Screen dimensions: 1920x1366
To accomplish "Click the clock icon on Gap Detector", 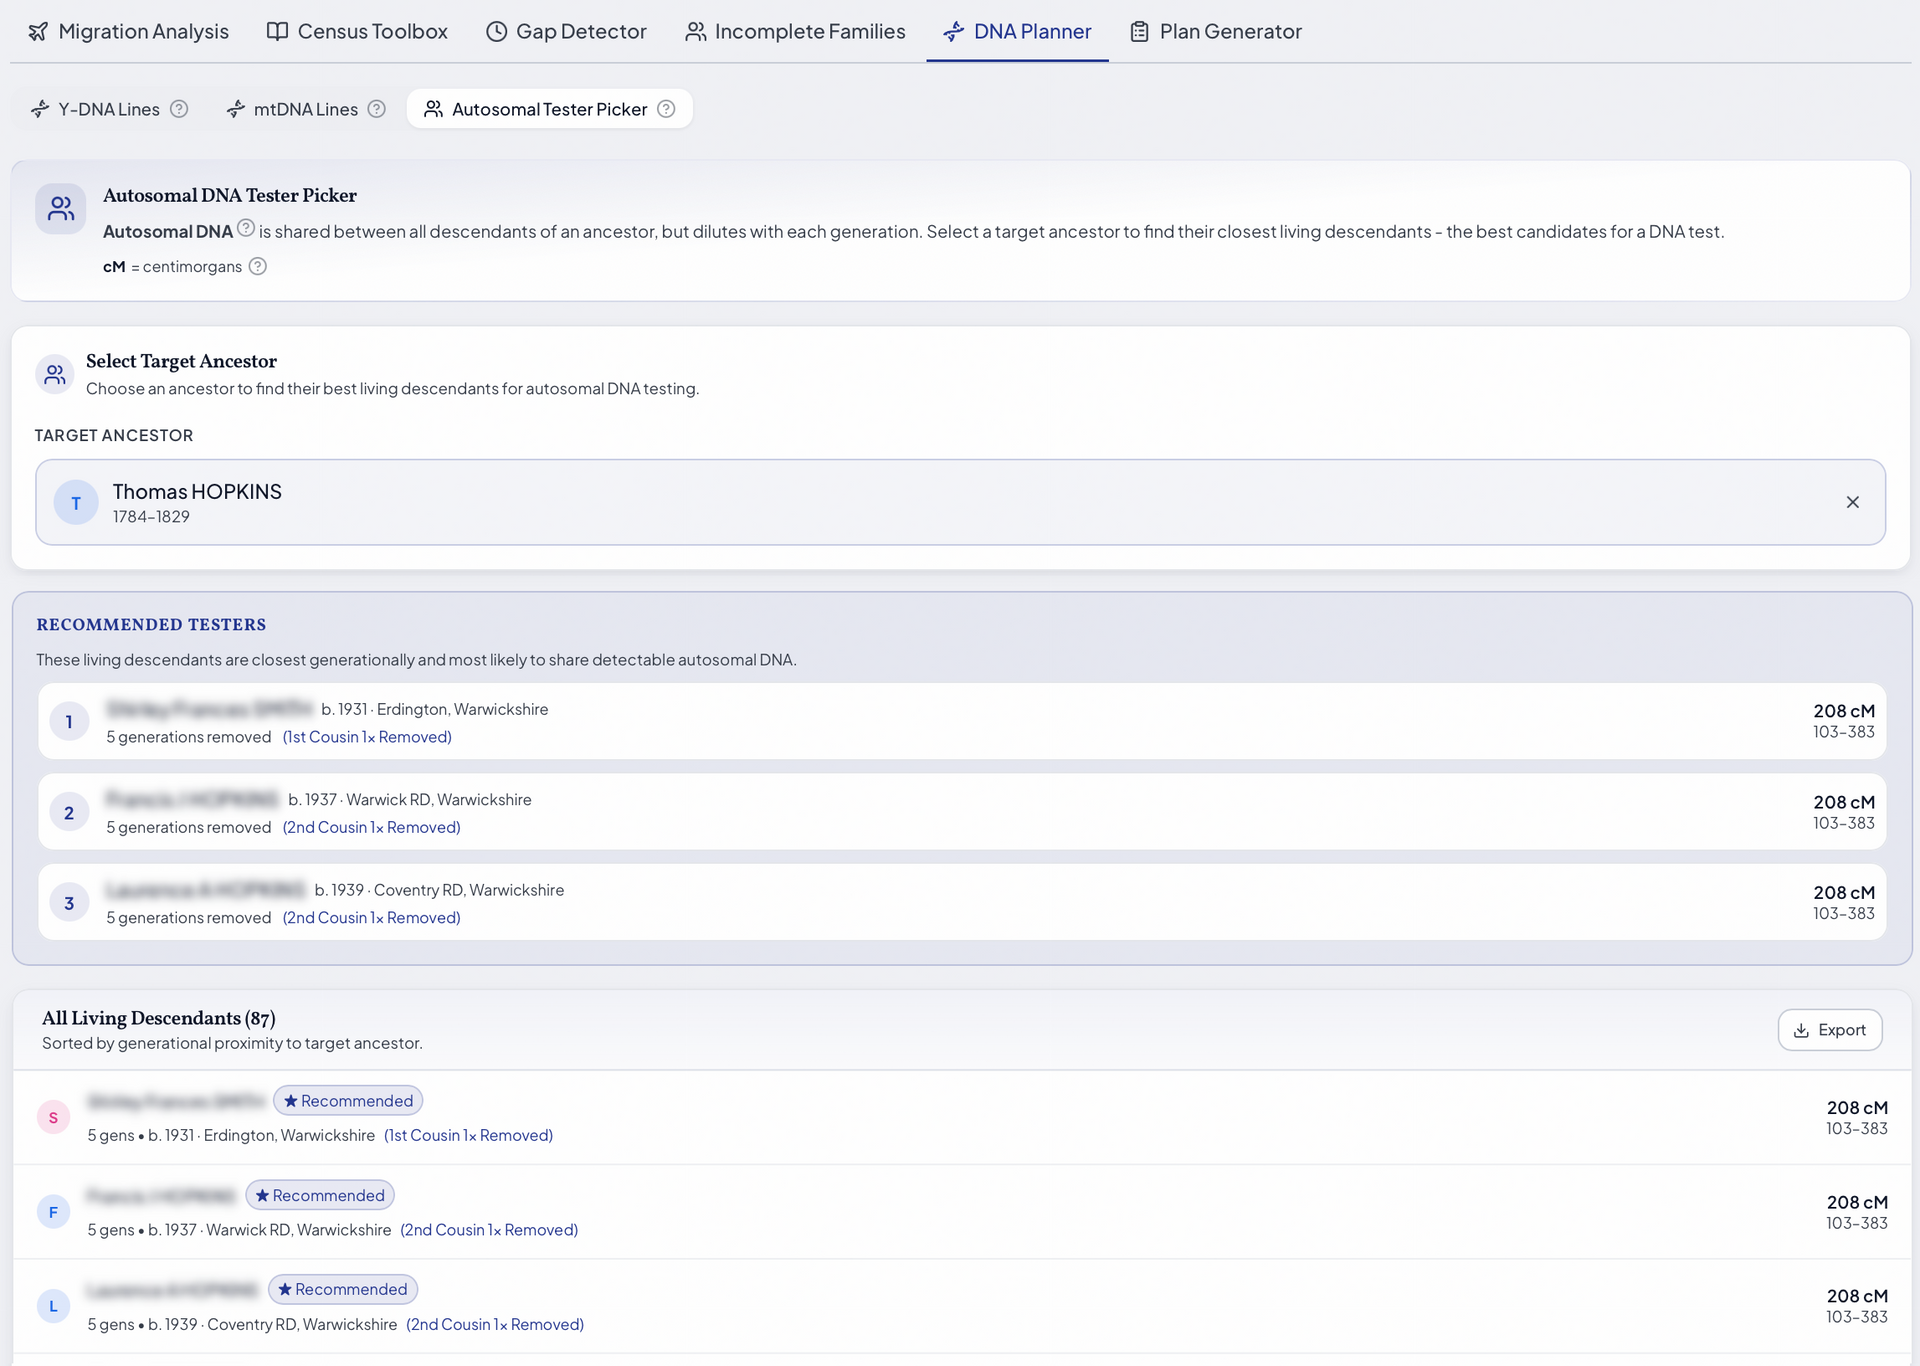I will point(496,31).
